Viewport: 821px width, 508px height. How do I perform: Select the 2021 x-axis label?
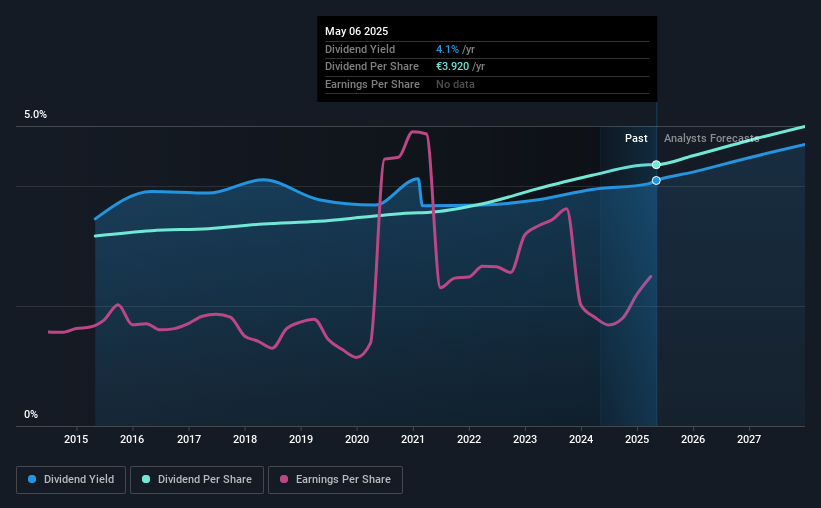click(x=413, y=439)
